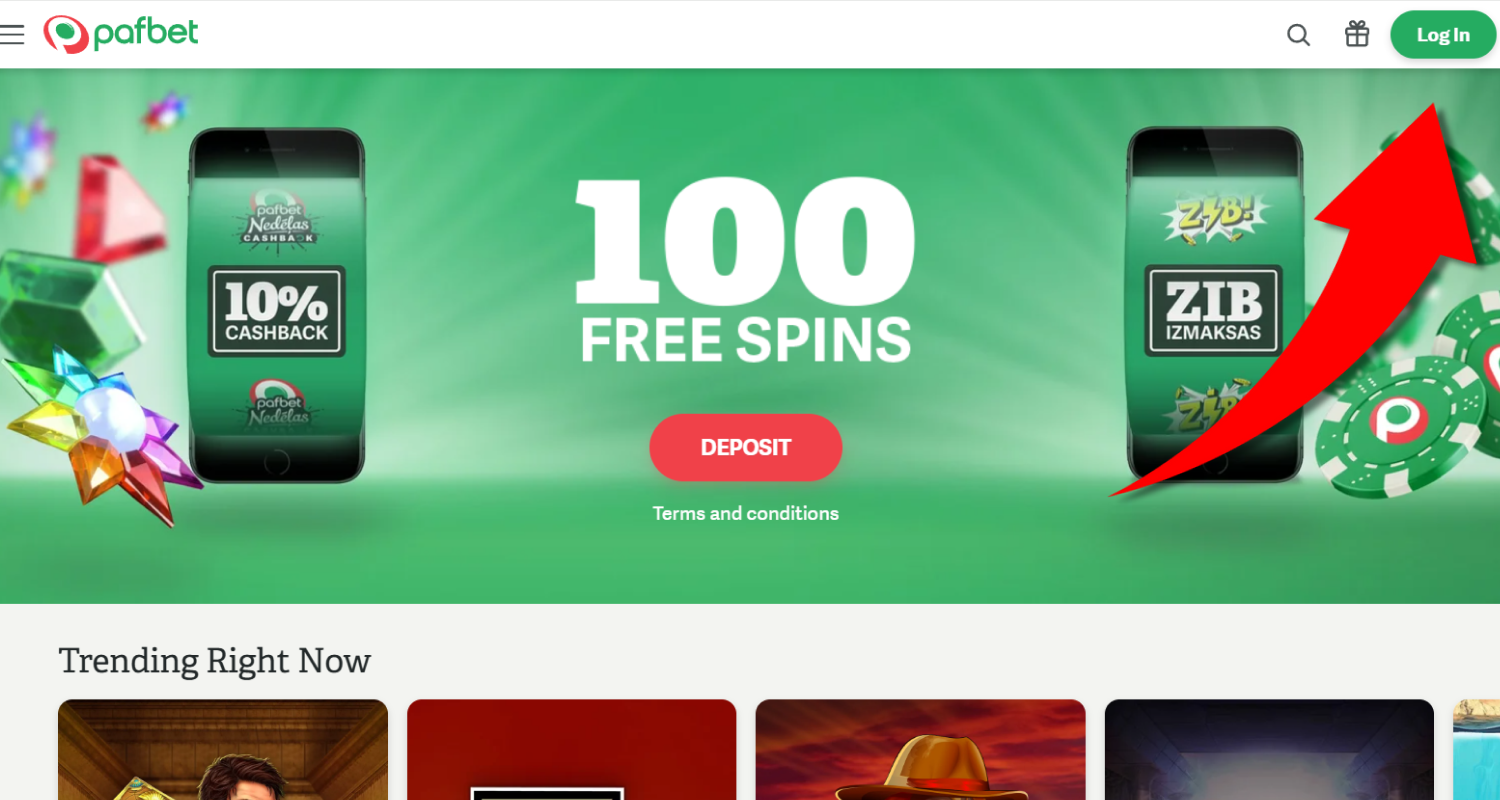This screenshot has height=800, width=1500.
Task: Open the second trending game with red background
Action: [572, 749]
